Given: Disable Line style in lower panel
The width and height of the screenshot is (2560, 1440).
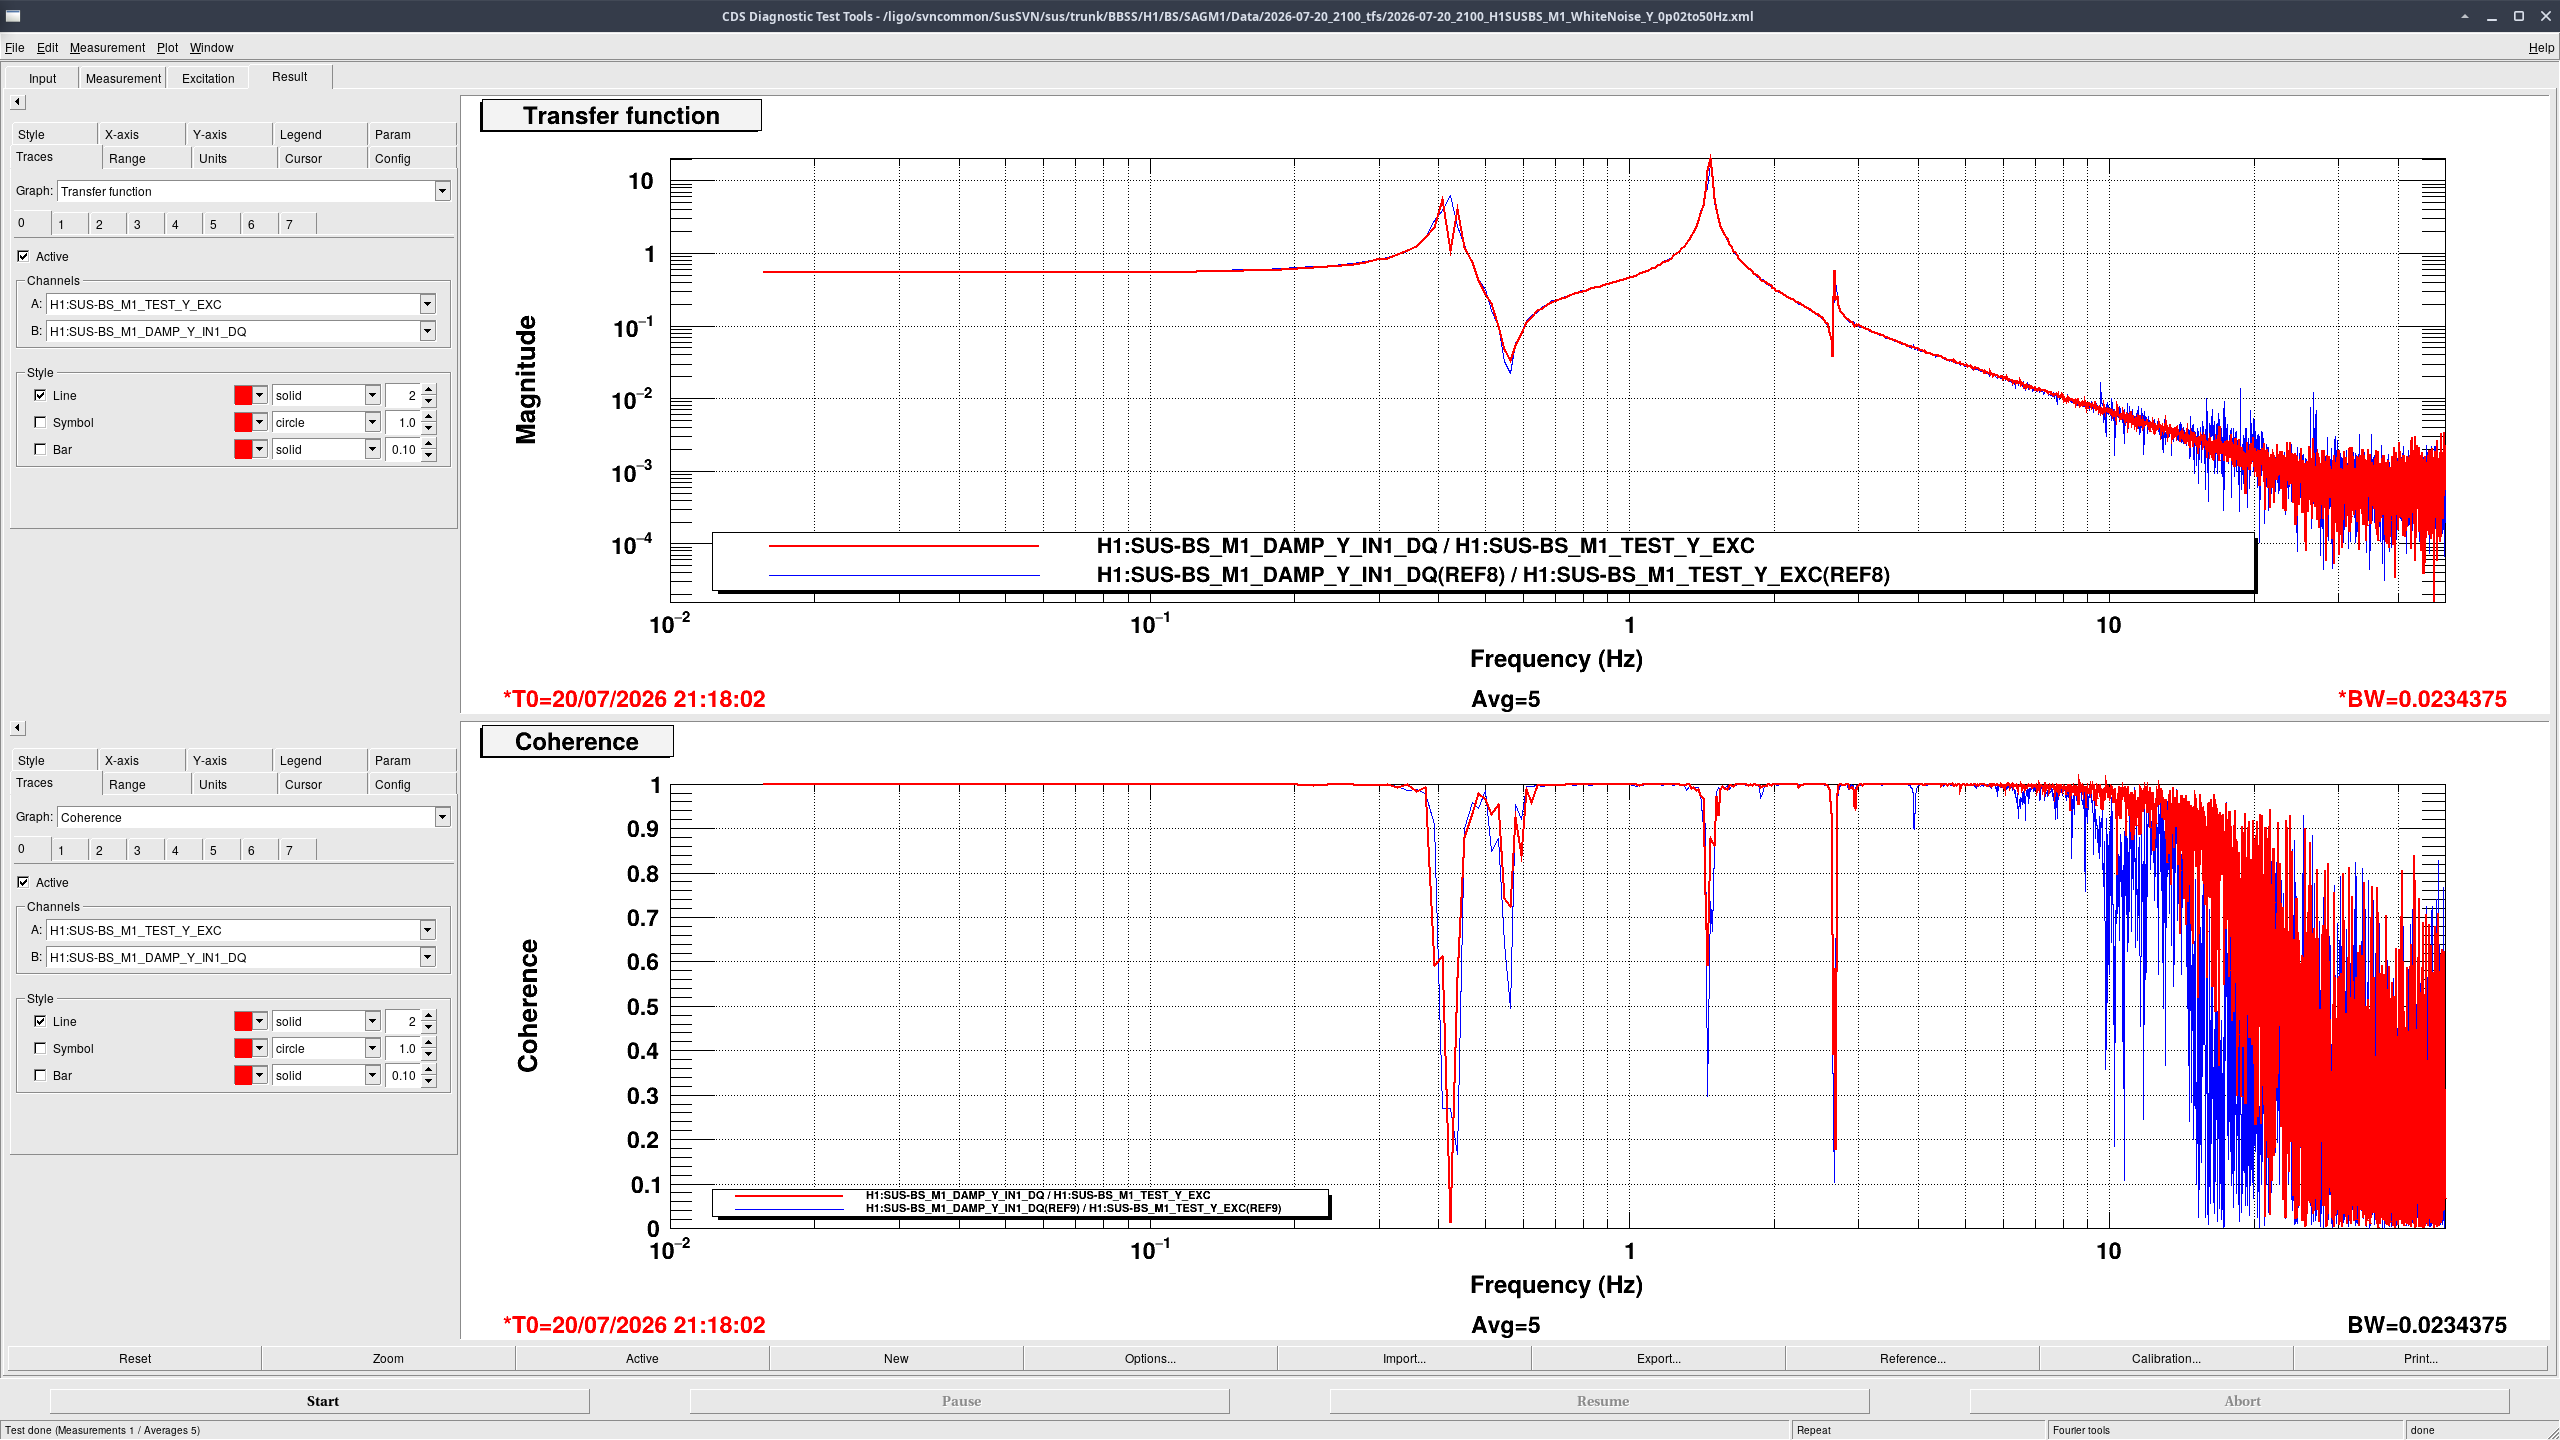Looking at the screenshot, I should click(40, 1021).
